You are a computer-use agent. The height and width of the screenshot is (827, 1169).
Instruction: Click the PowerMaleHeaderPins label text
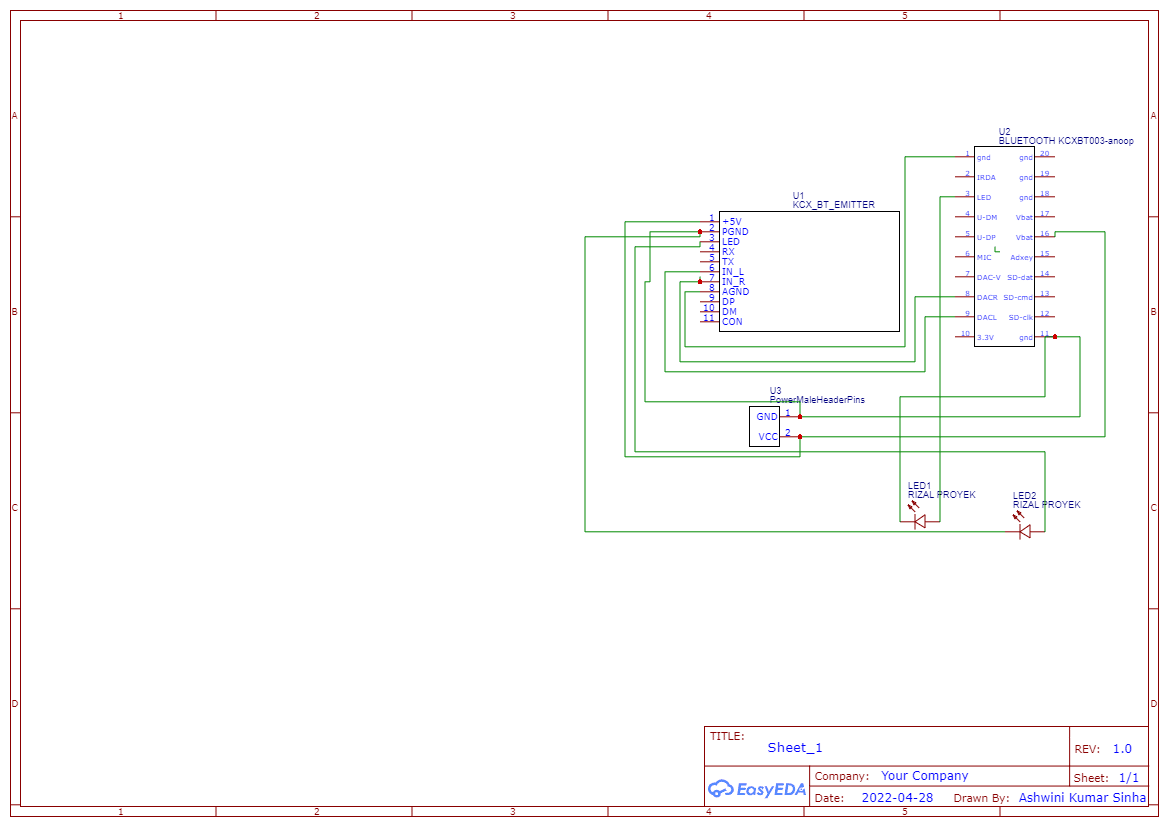pos(817,399)
